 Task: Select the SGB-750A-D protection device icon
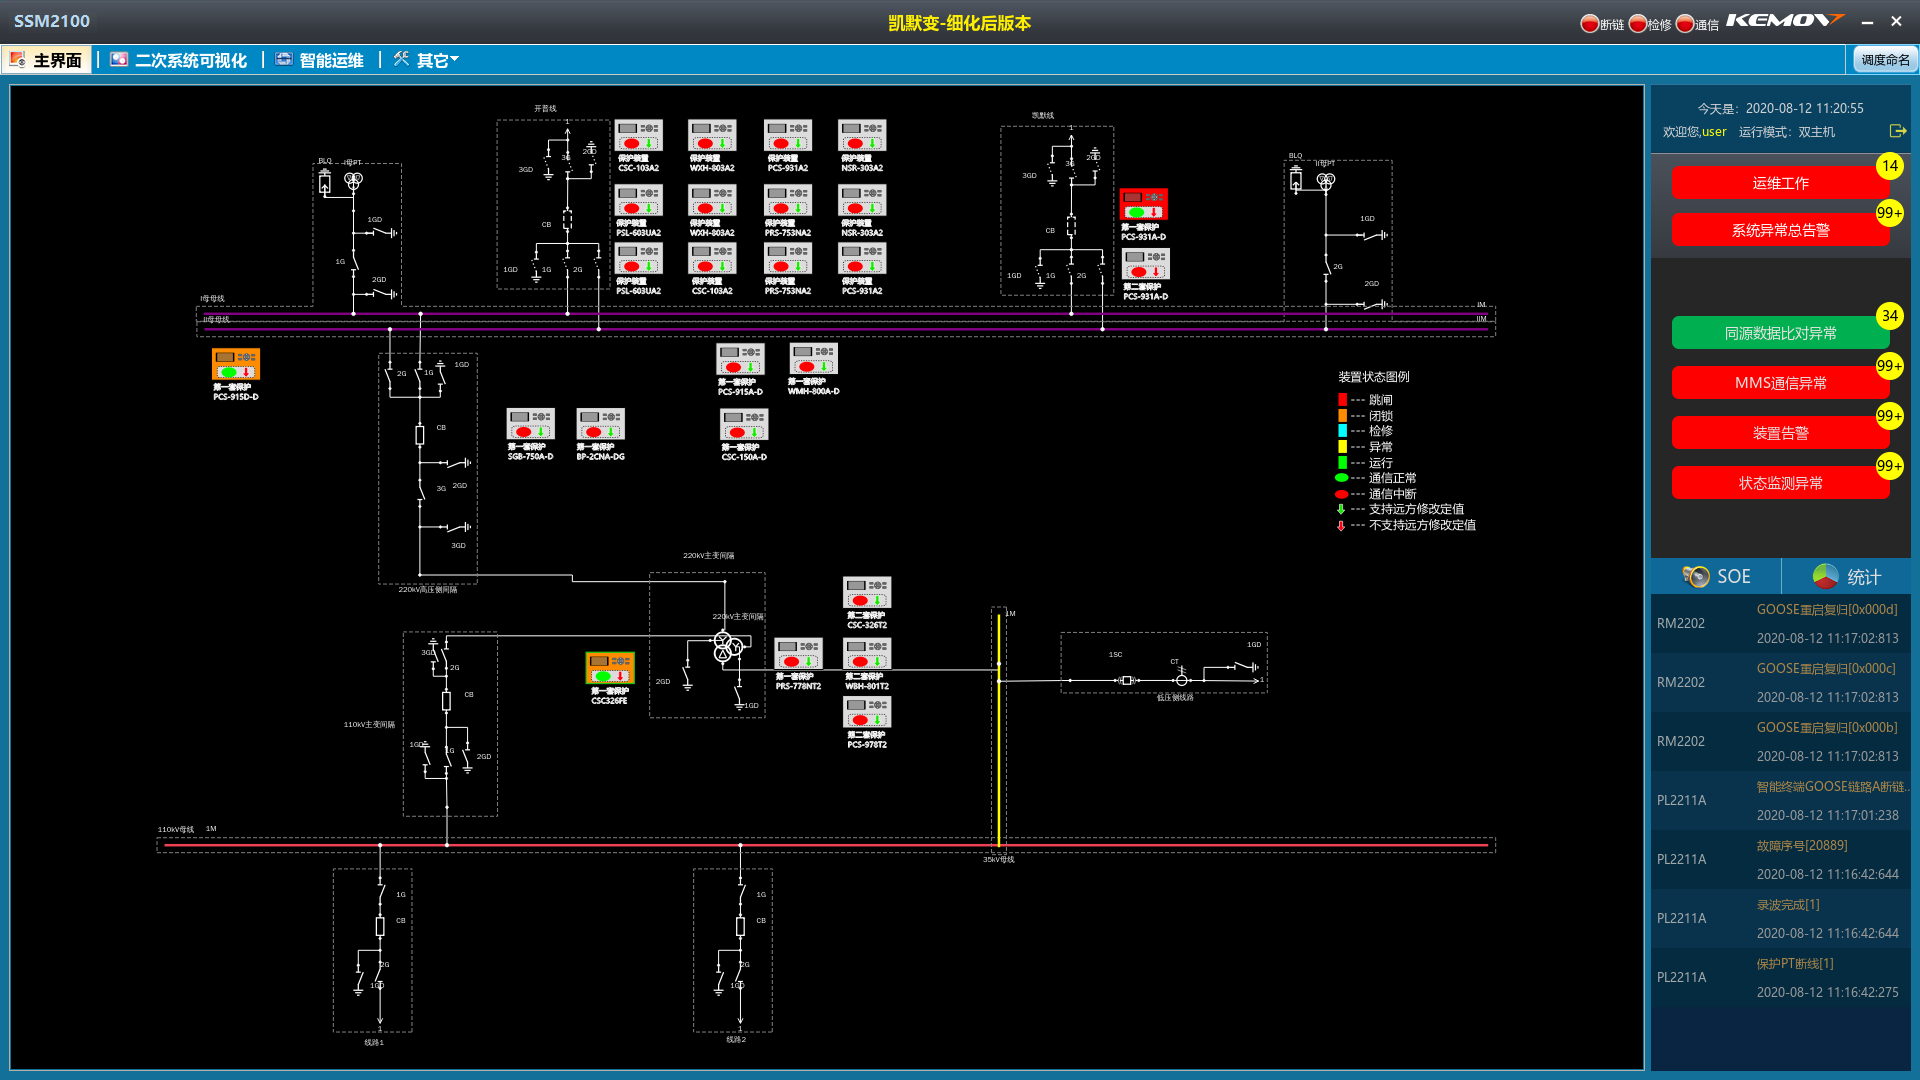[530, 424]
